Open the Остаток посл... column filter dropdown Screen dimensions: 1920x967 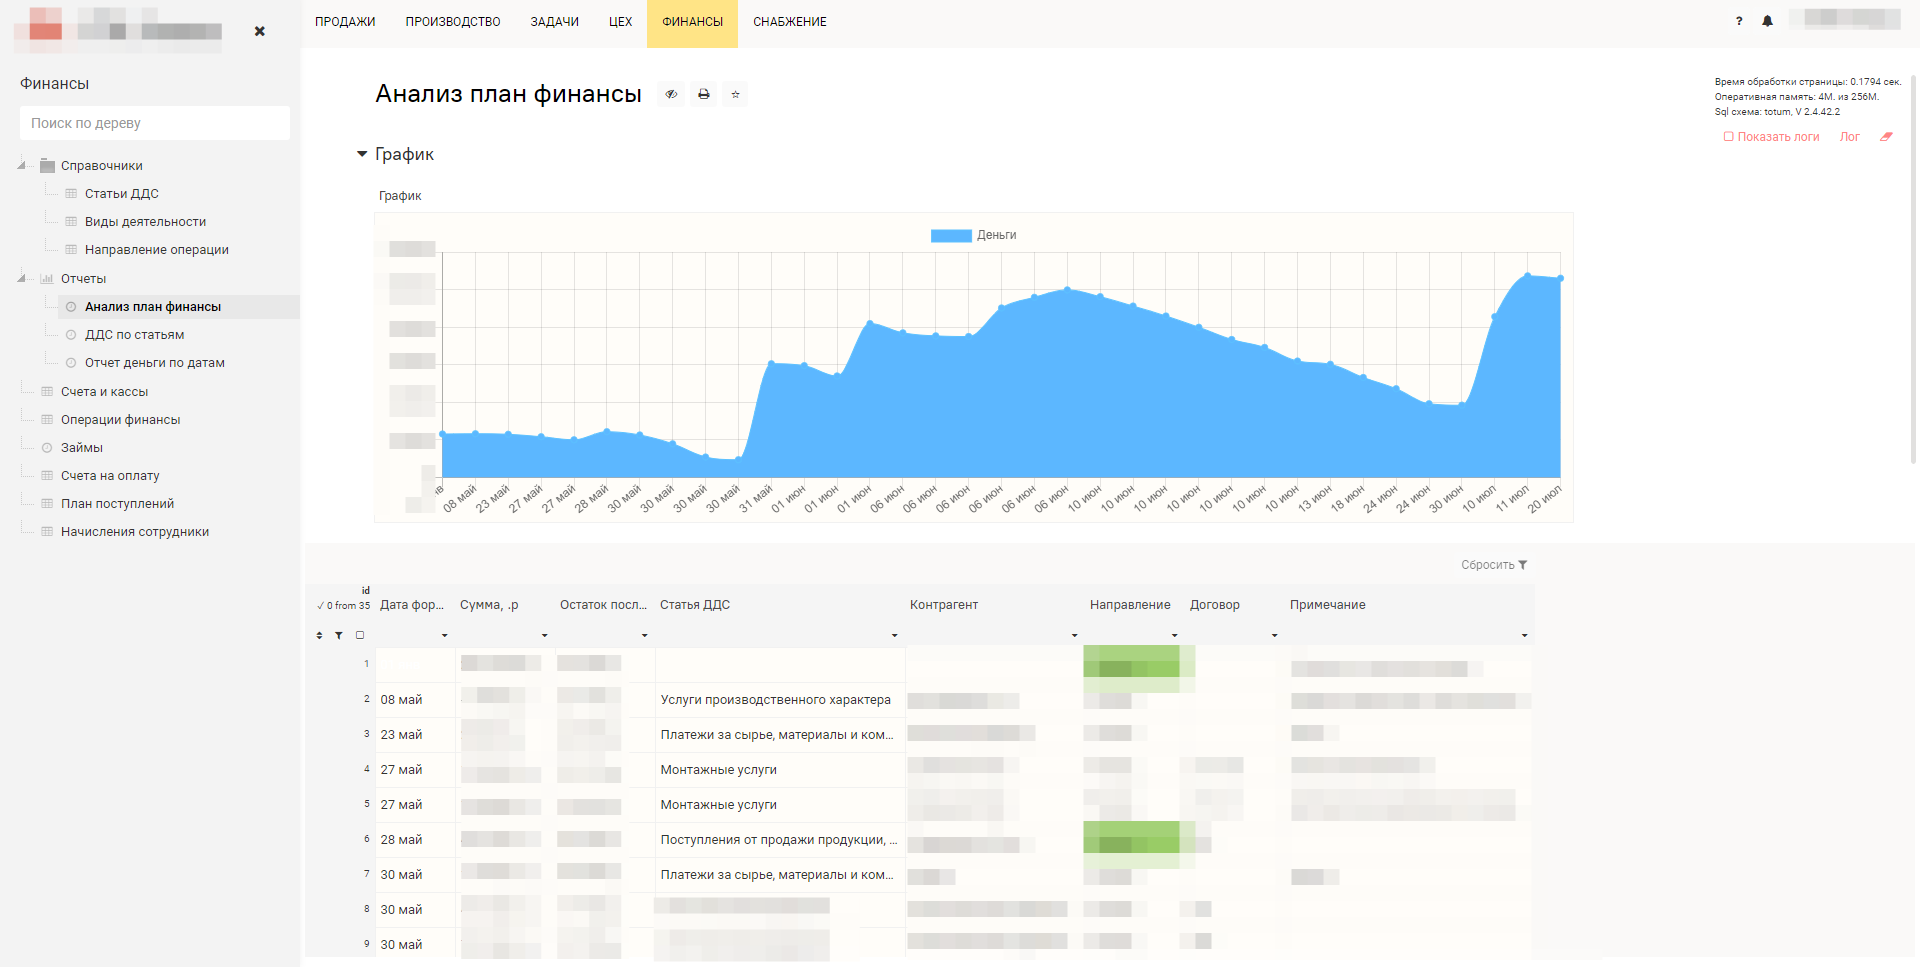[645, 635]
